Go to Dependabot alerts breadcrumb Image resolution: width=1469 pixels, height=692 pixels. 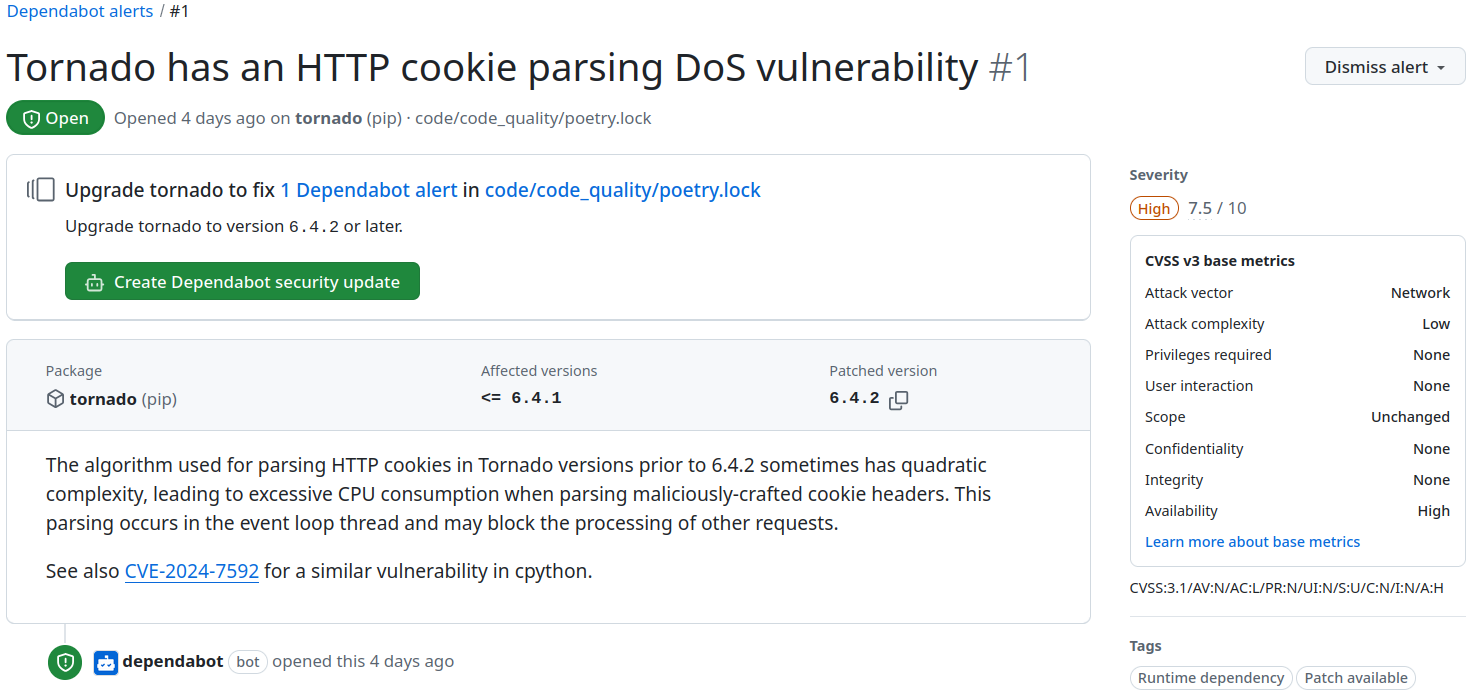point(80,12)
